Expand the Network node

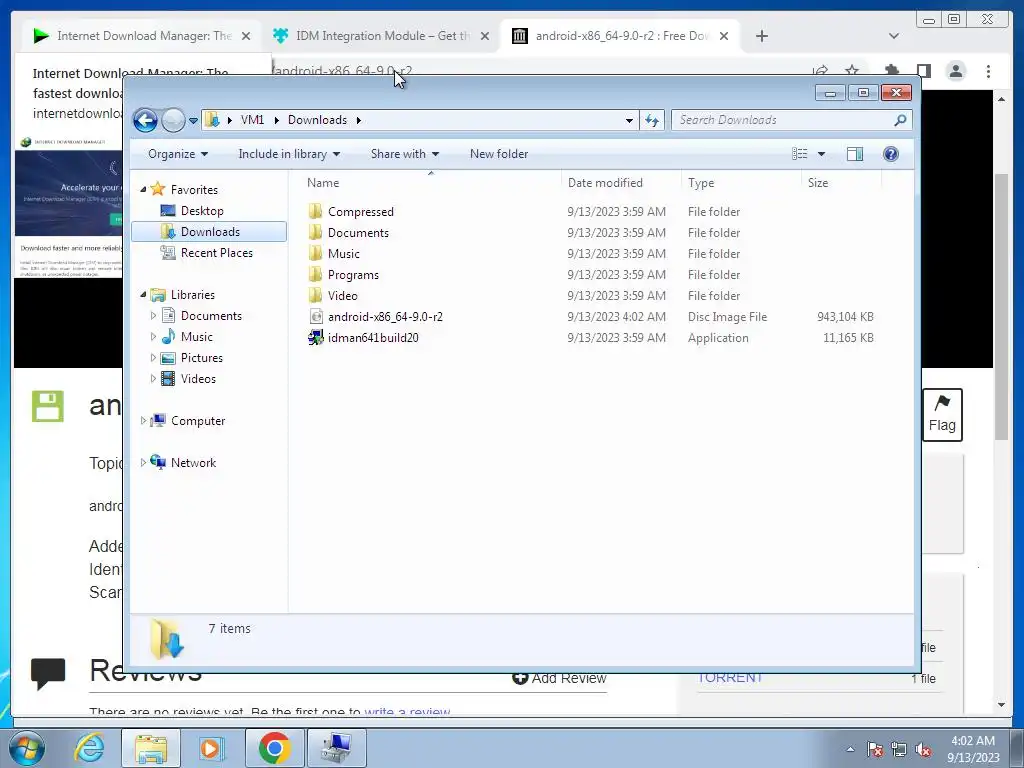(143, 462)
